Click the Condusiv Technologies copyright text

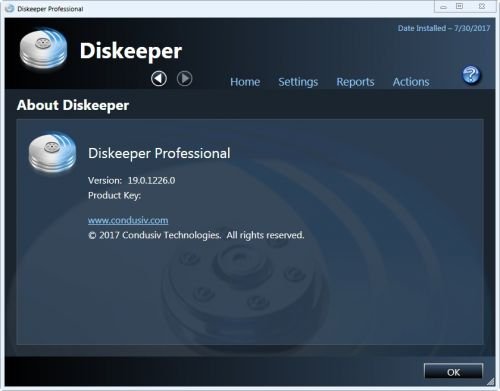[196, 235]
